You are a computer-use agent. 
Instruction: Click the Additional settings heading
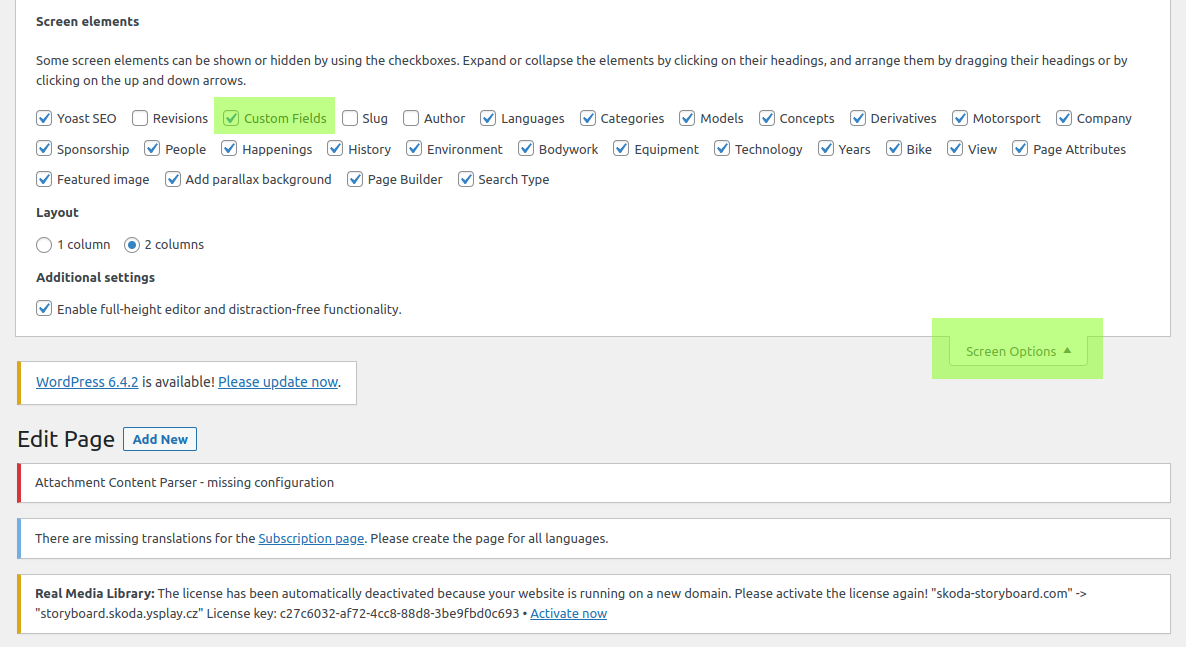click(95, 278)
